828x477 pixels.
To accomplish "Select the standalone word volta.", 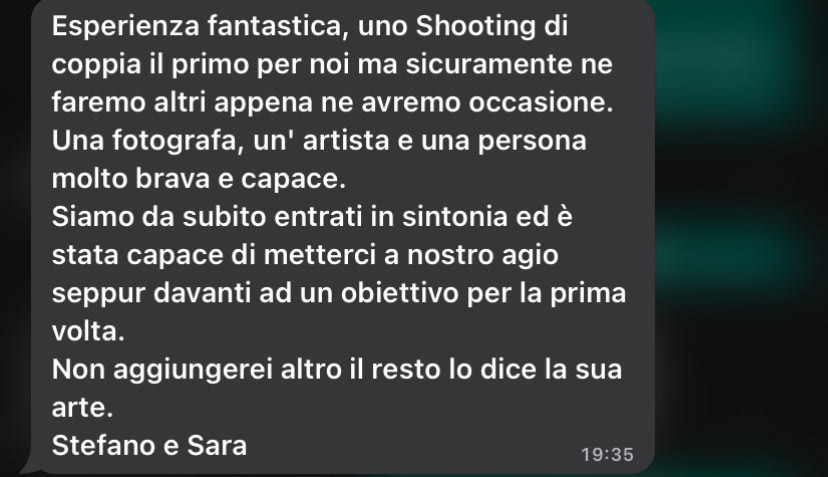I will point(88,331).
